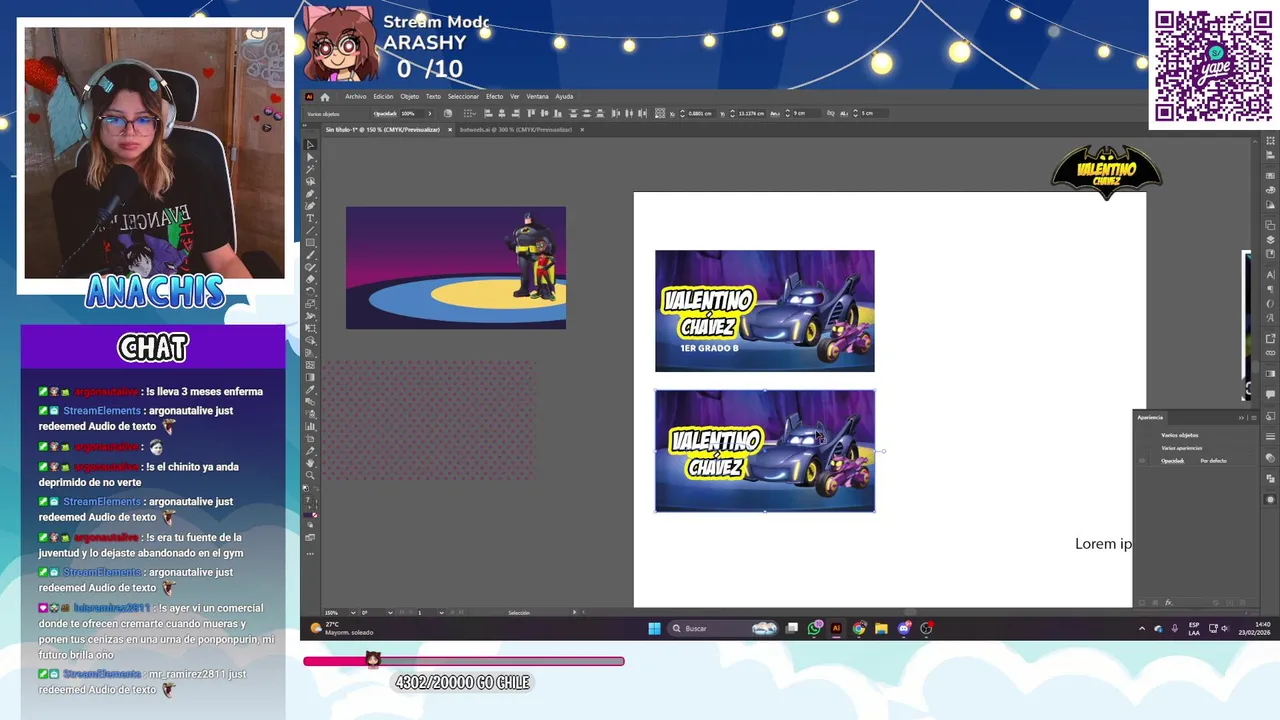
Task: Add new stroke in Apariencia panel
Action: (1142, 602)
